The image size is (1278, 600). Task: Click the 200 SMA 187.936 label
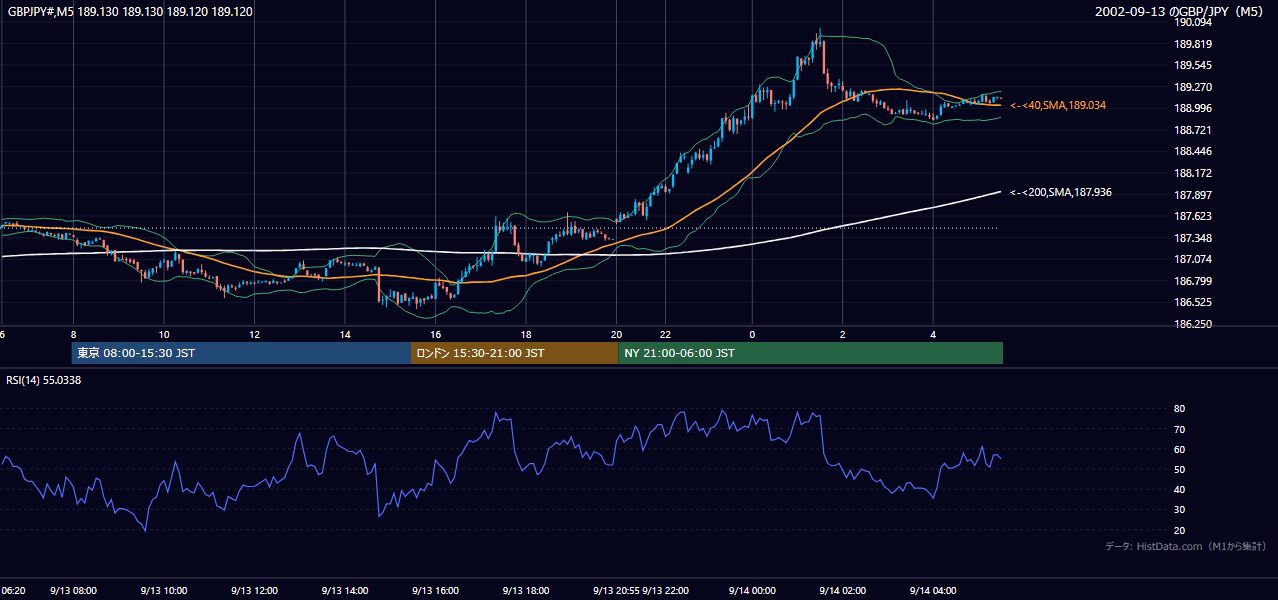click(1061, 192)
